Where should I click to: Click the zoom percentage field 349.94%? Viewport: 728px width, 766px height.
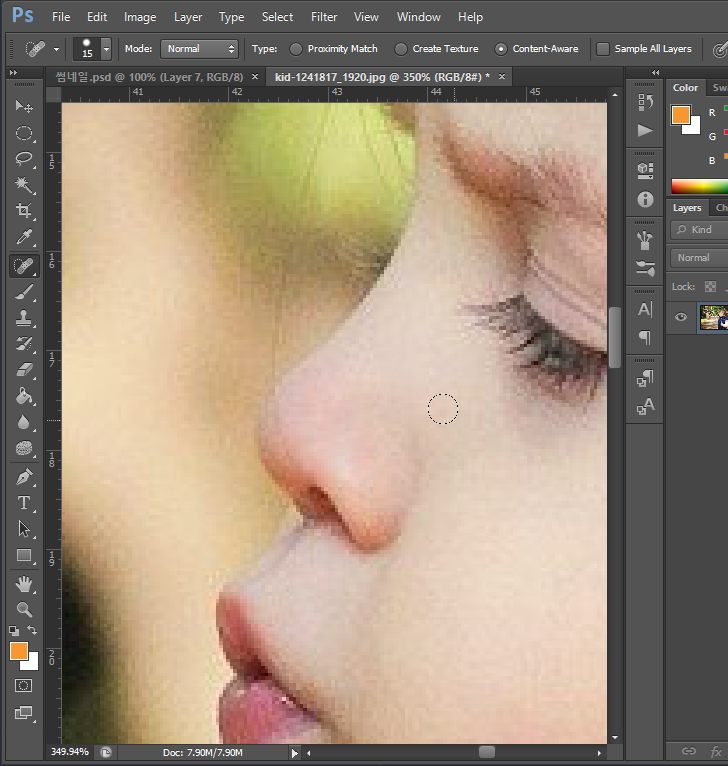70,752
